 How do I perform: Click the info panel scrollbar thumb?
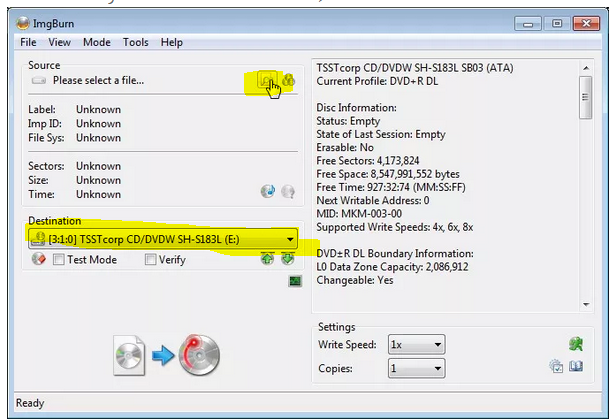coord(585,97)
